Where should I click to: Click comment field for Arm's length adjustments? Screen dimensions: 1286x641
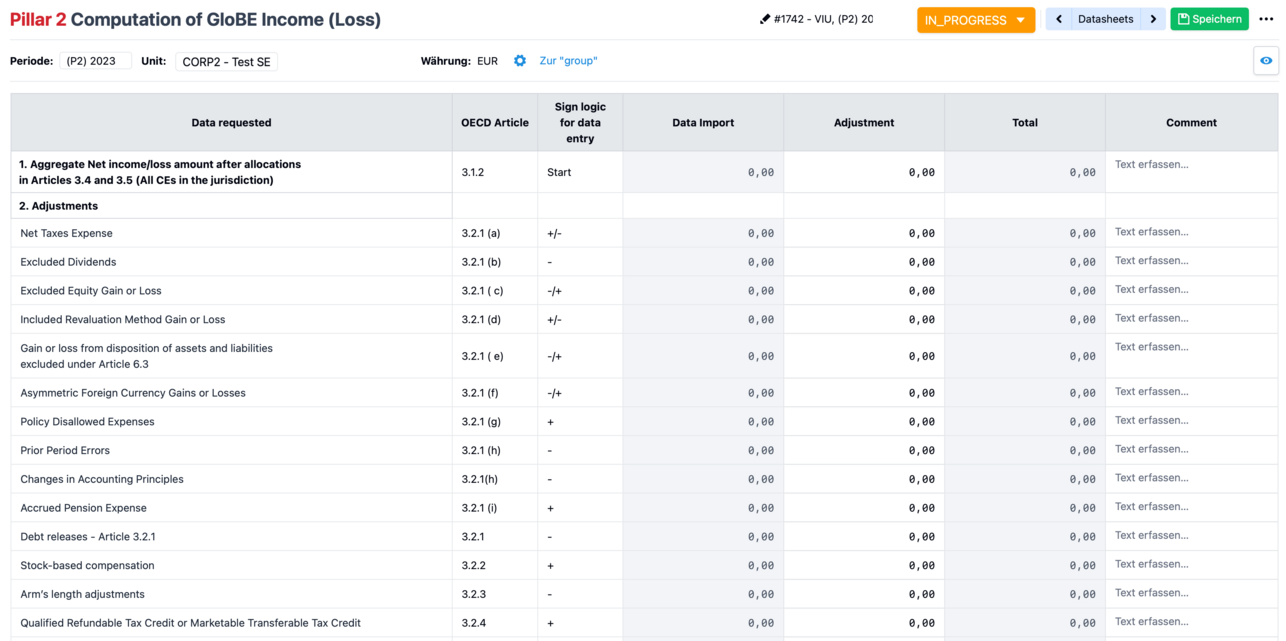(1190, 593)
